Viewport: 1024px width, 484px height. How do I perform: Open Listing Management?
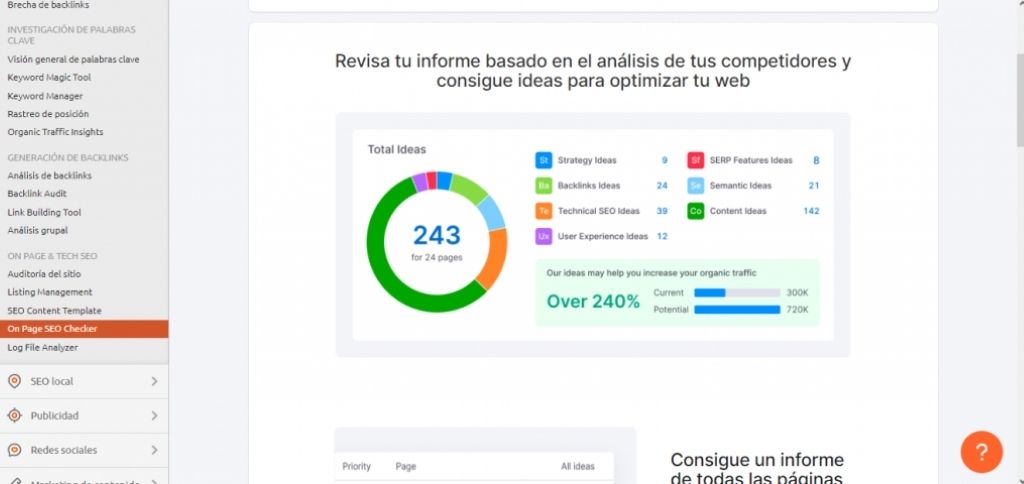(50, 293)
